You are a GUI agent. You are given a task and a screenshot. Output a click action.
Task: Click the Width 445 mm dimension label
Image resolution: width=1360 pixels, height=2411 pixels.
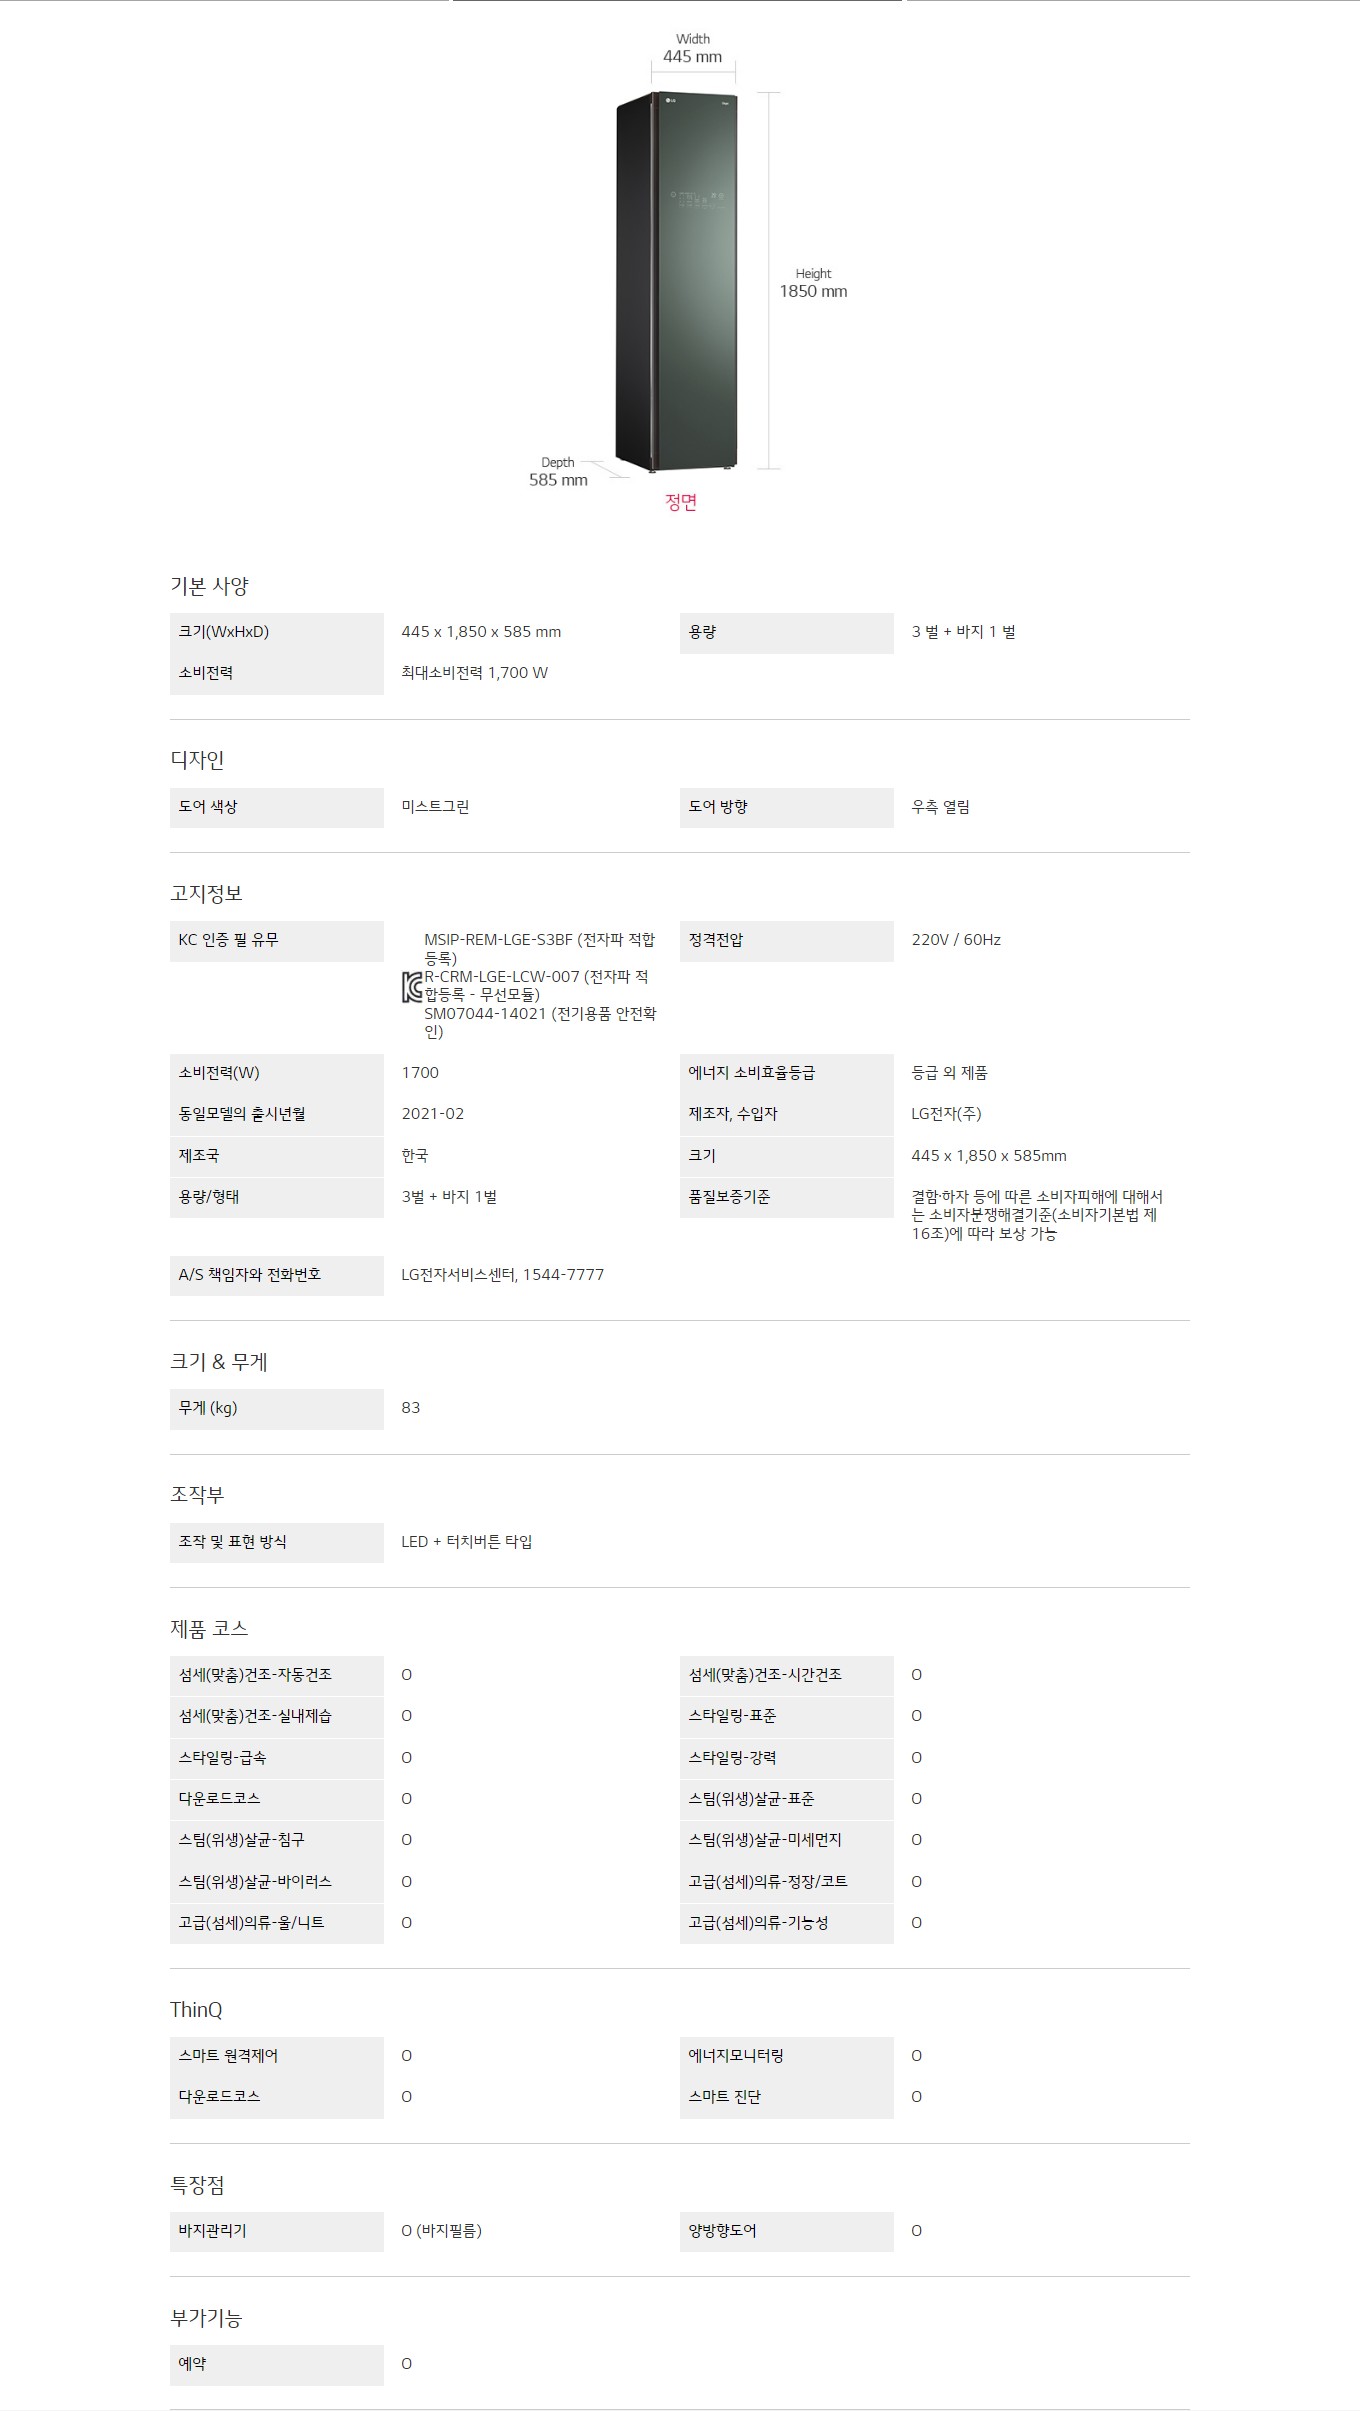(692, 49)
